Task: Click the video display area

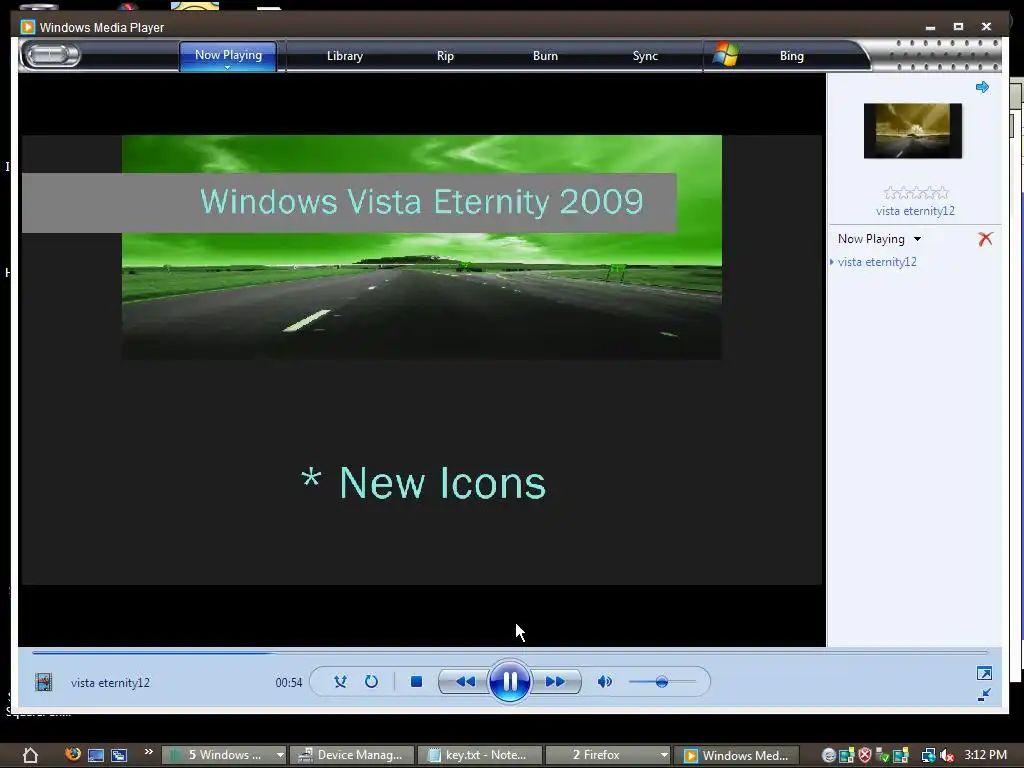Action: click(x=422, y=360)
